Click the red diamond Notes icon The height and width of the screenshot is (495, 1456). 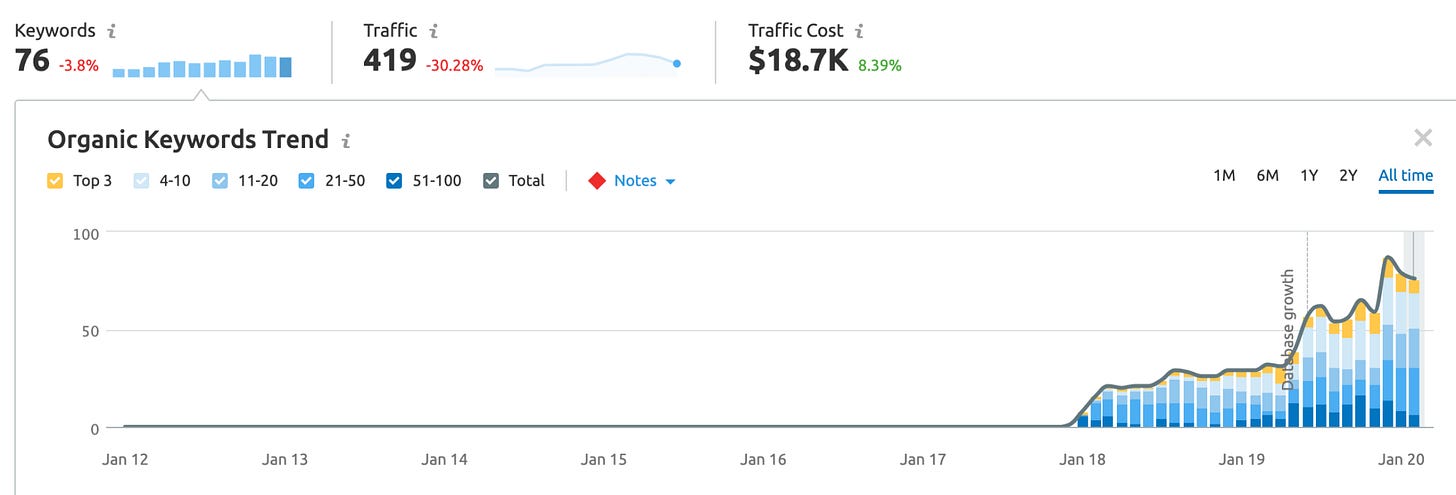point(597,181)
